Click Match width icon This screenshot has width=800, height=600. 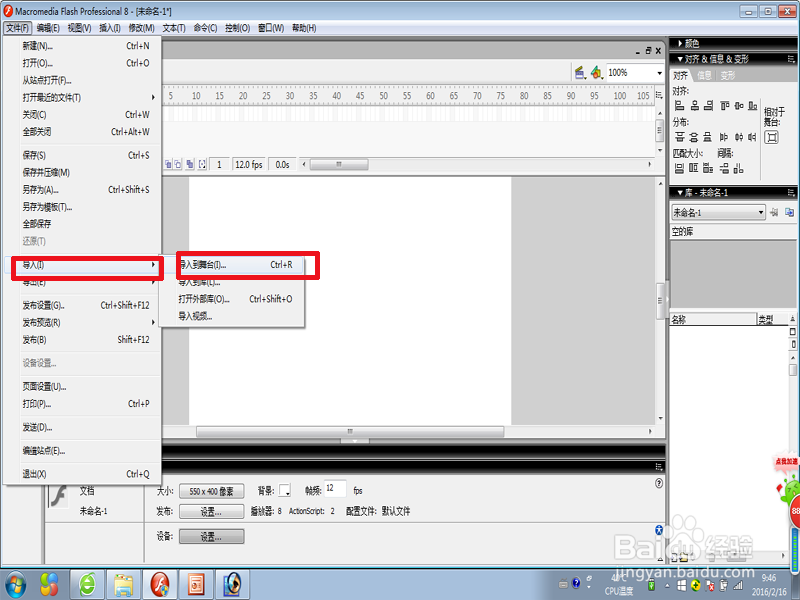click(679, 168)
